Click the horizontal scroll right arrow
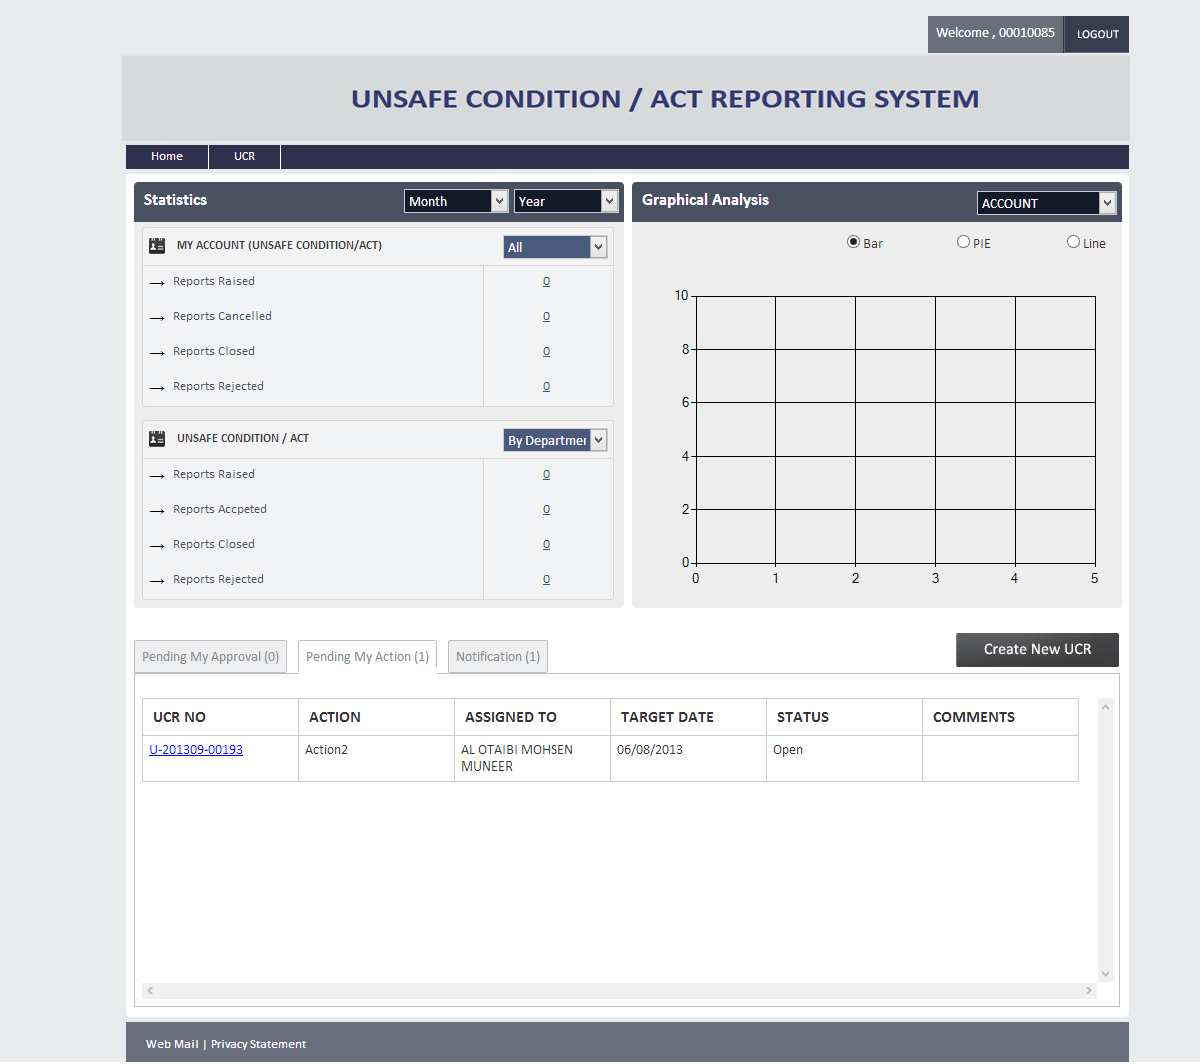 point(1089,991)
